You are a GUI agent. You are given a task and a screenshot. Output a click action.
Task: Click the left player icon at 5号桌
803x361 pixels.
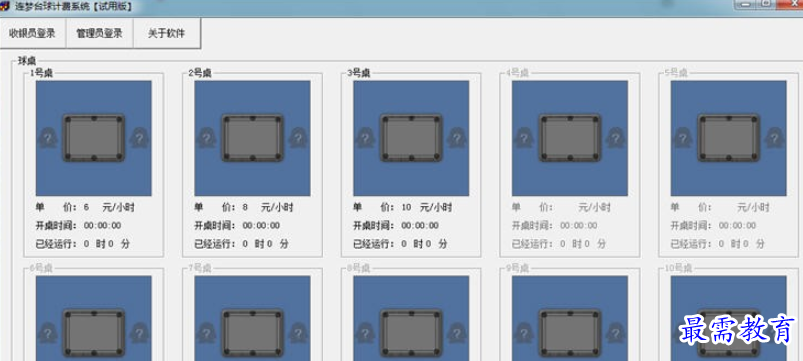[683, 138]
